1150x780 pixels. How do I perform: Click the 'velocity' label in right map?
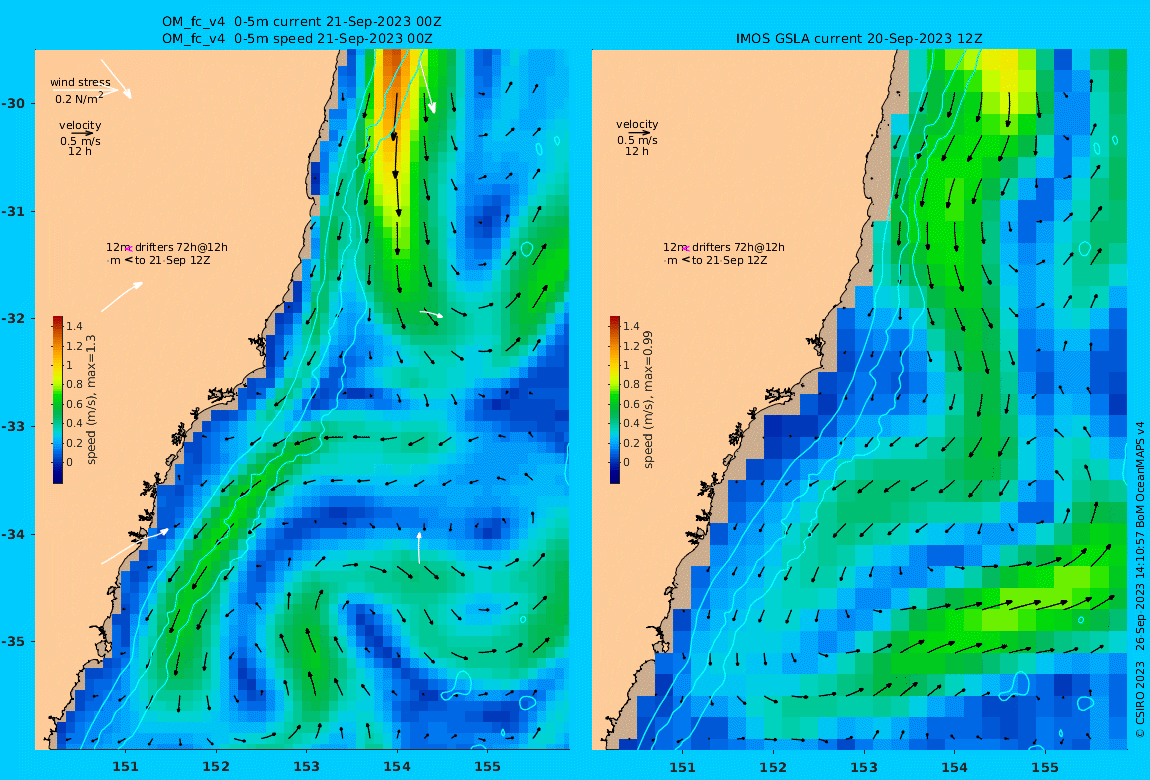(637, 125)
